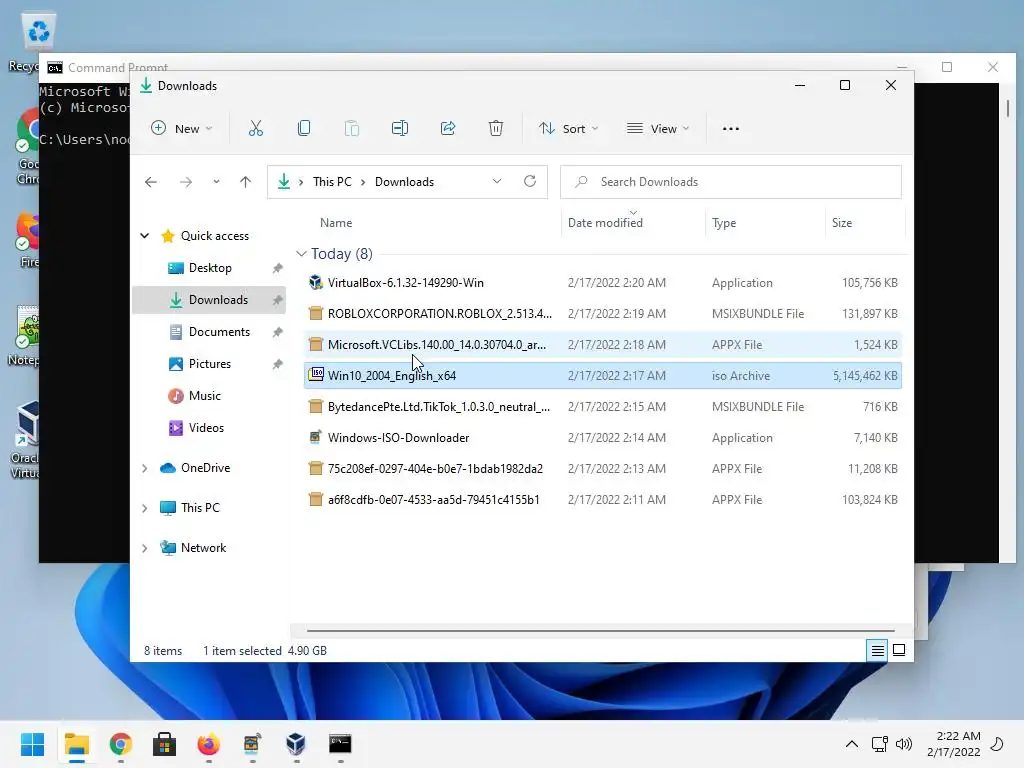Open Windows Start menu in taskbar

click(x=33, y=744)
